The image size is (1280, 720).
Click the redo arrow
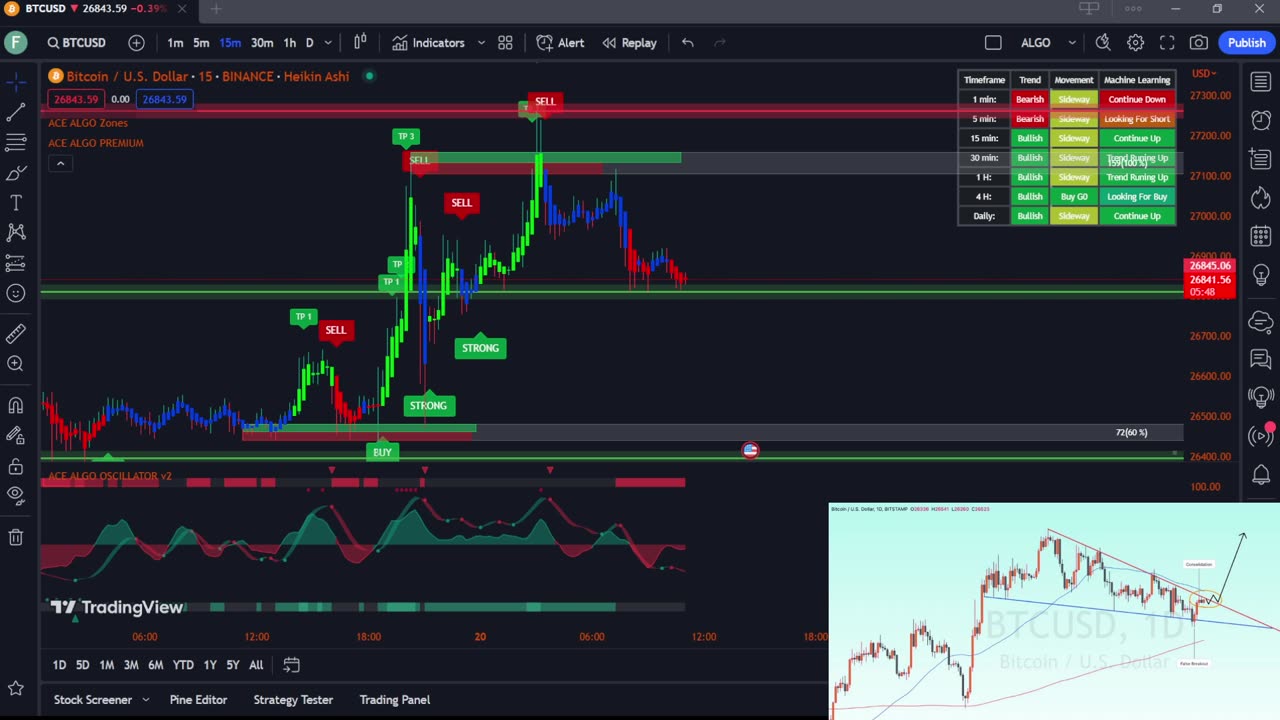[x=719, y=43]
